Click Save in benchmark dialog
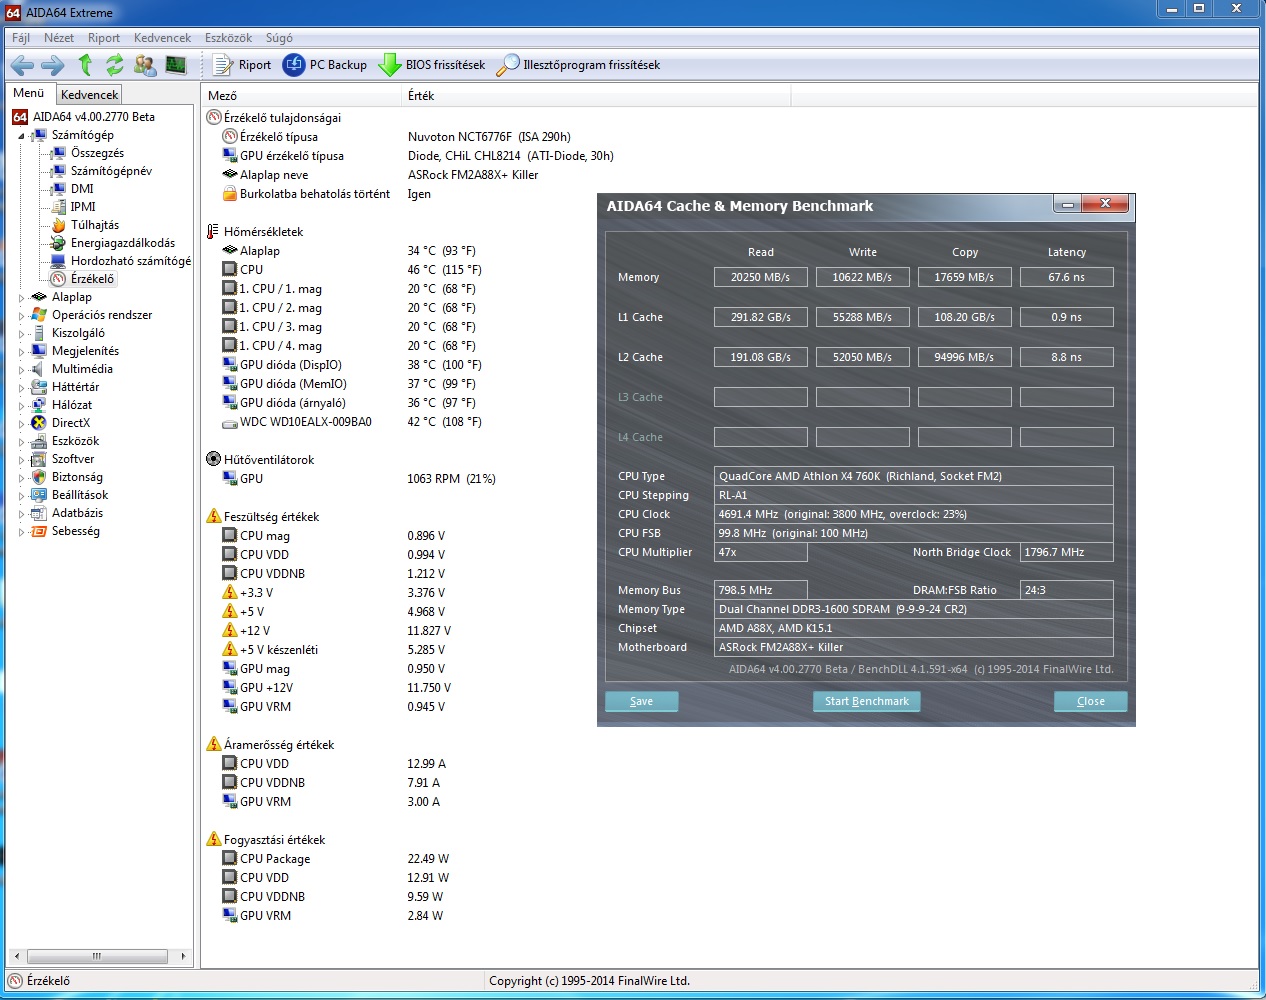The width and height of the screenshot is (1266, 1000). pos(642,701)
